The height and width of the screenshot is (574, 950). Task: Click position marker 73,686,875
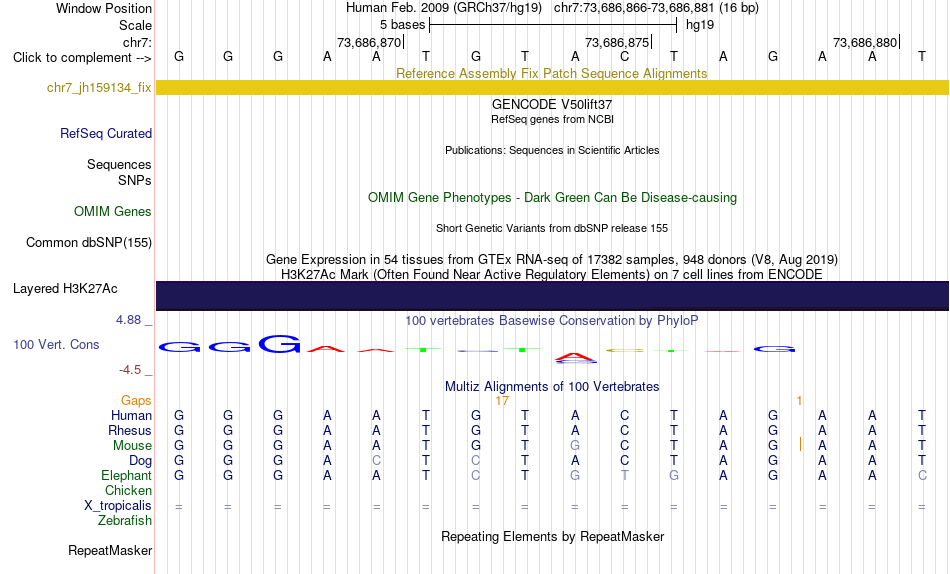[x=617, y=42]
